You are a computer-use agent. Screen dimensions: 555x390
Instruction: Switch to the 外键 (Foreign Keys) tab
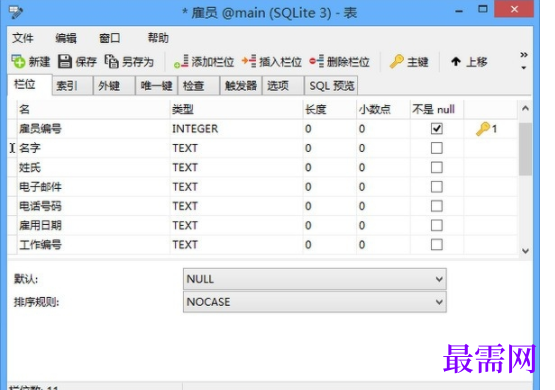point(114,86)
